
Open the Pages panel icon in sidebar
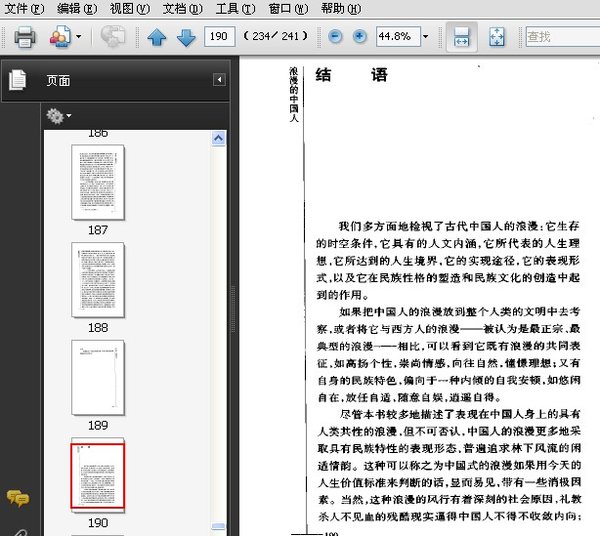[17, 80]
